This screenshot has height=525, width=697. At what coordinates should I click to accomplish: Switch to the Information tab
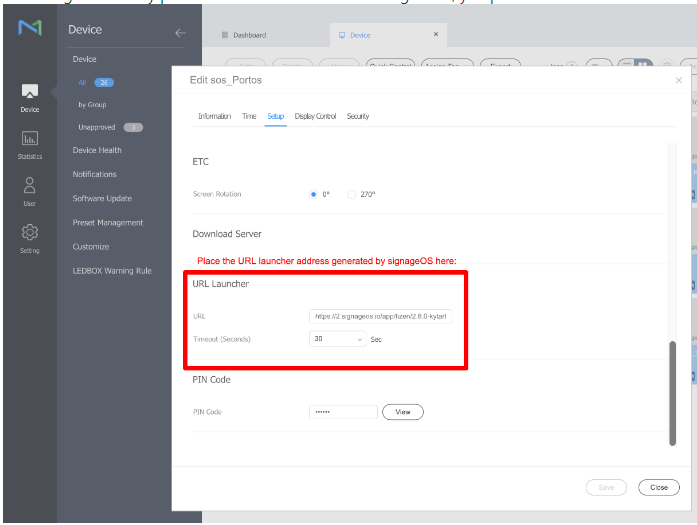click(x=214, y=116)
